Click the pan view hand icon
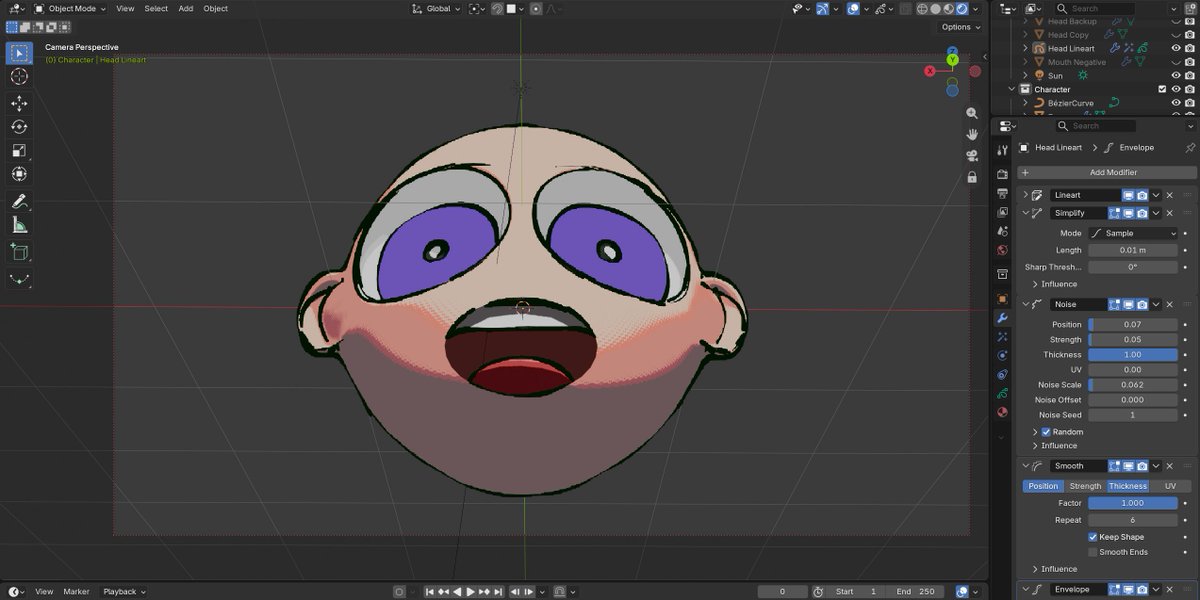The image size is (1200, 600). pyautogui.click(x=972, y=134)
